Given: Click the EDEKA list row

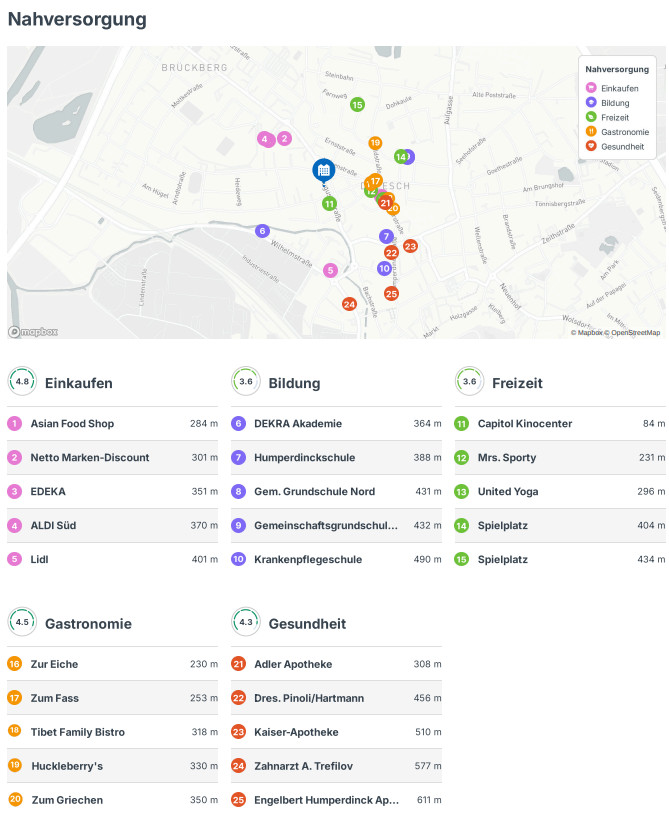Looking at the screenshot, I should point(112,492).
